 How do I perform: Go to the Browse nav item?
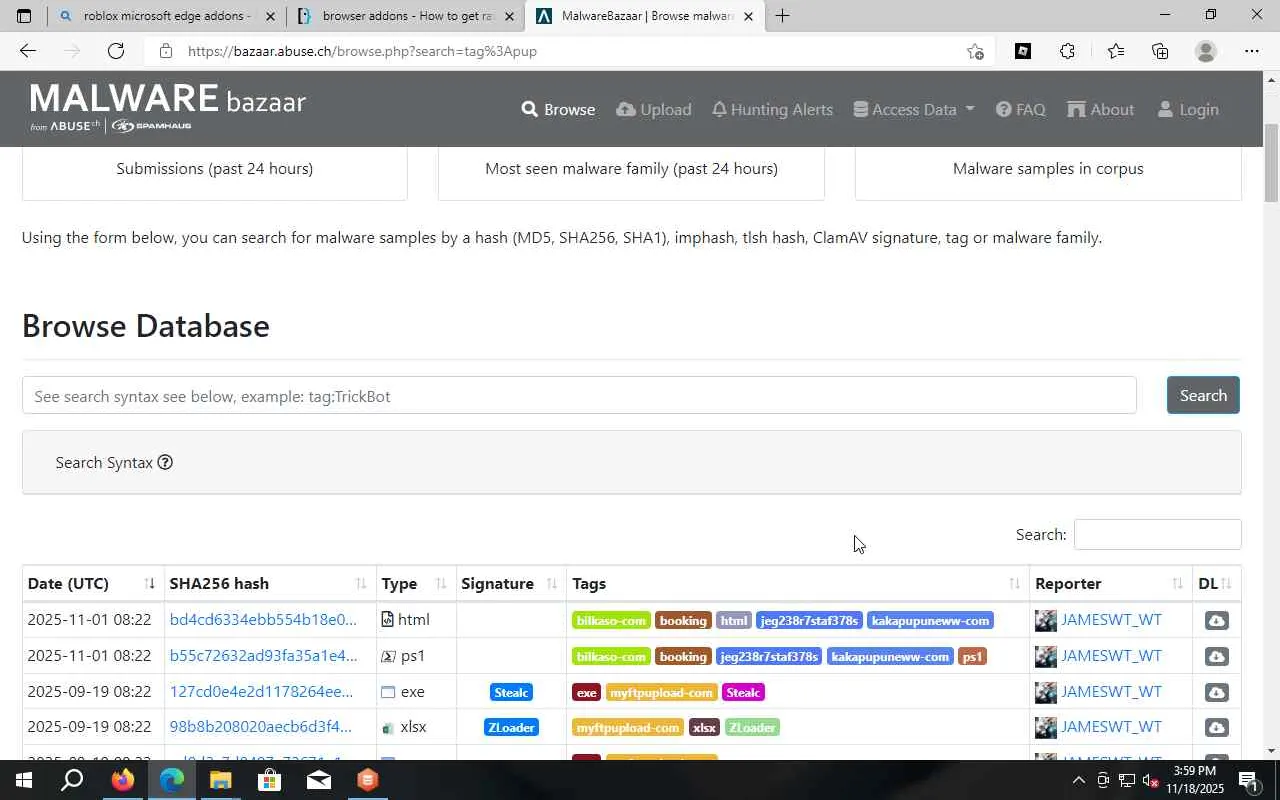coord(558,109)
